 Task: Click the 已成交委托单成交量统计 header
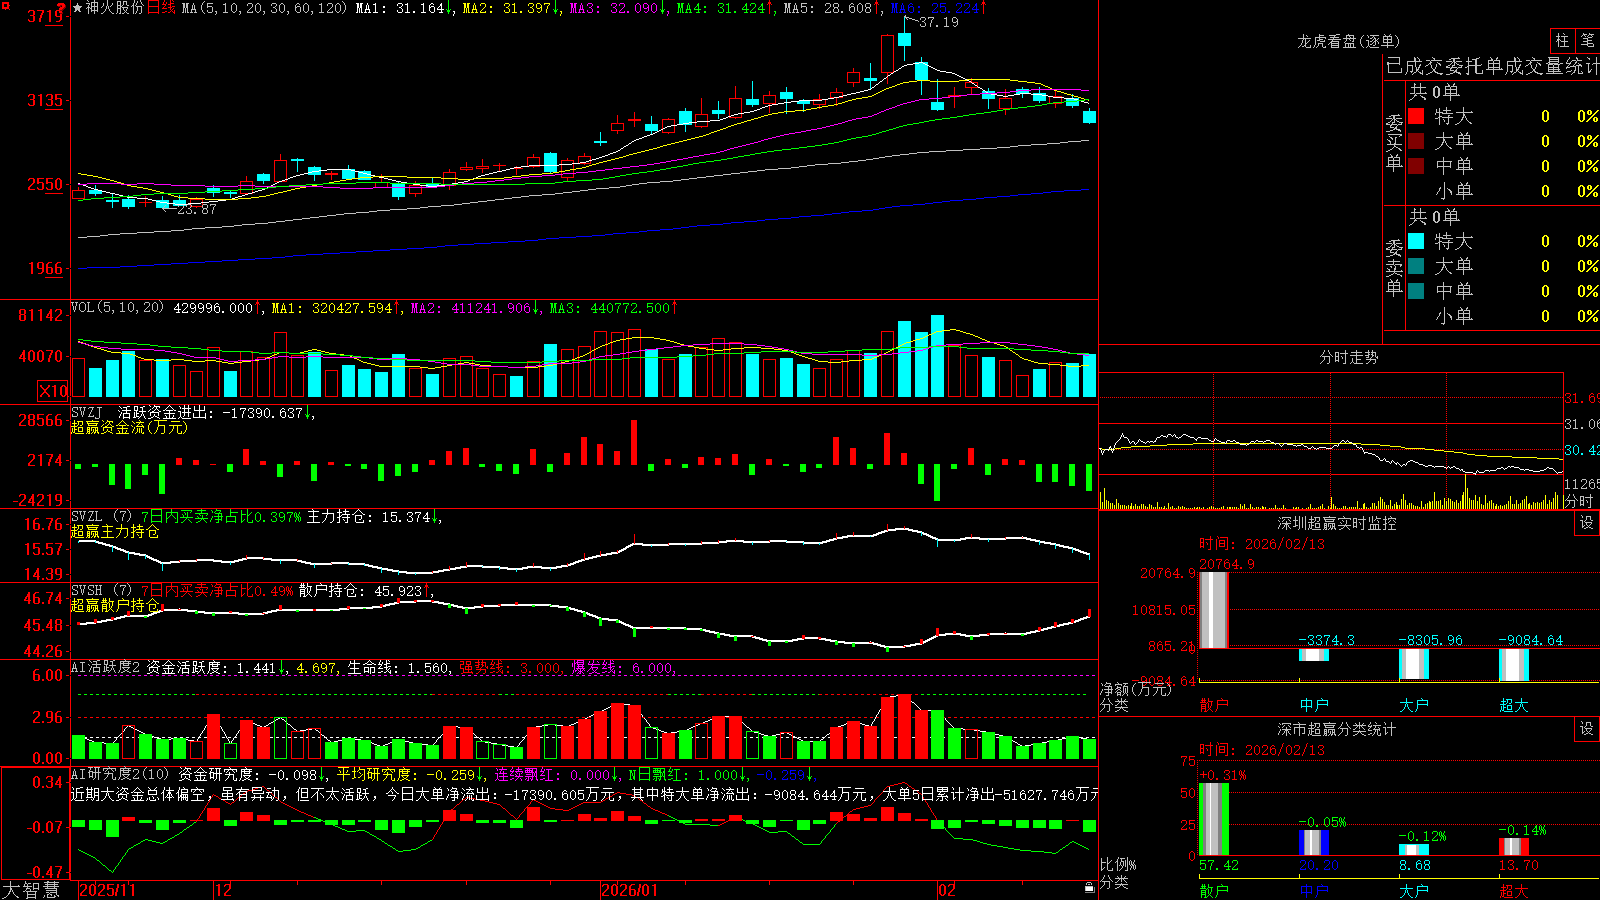point(1492,66)
